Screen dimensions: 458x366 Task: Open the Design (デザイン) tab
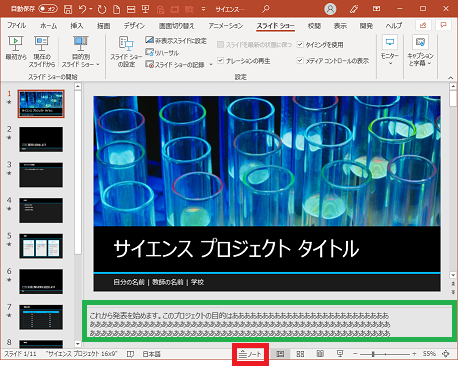(x=134, y=25)
